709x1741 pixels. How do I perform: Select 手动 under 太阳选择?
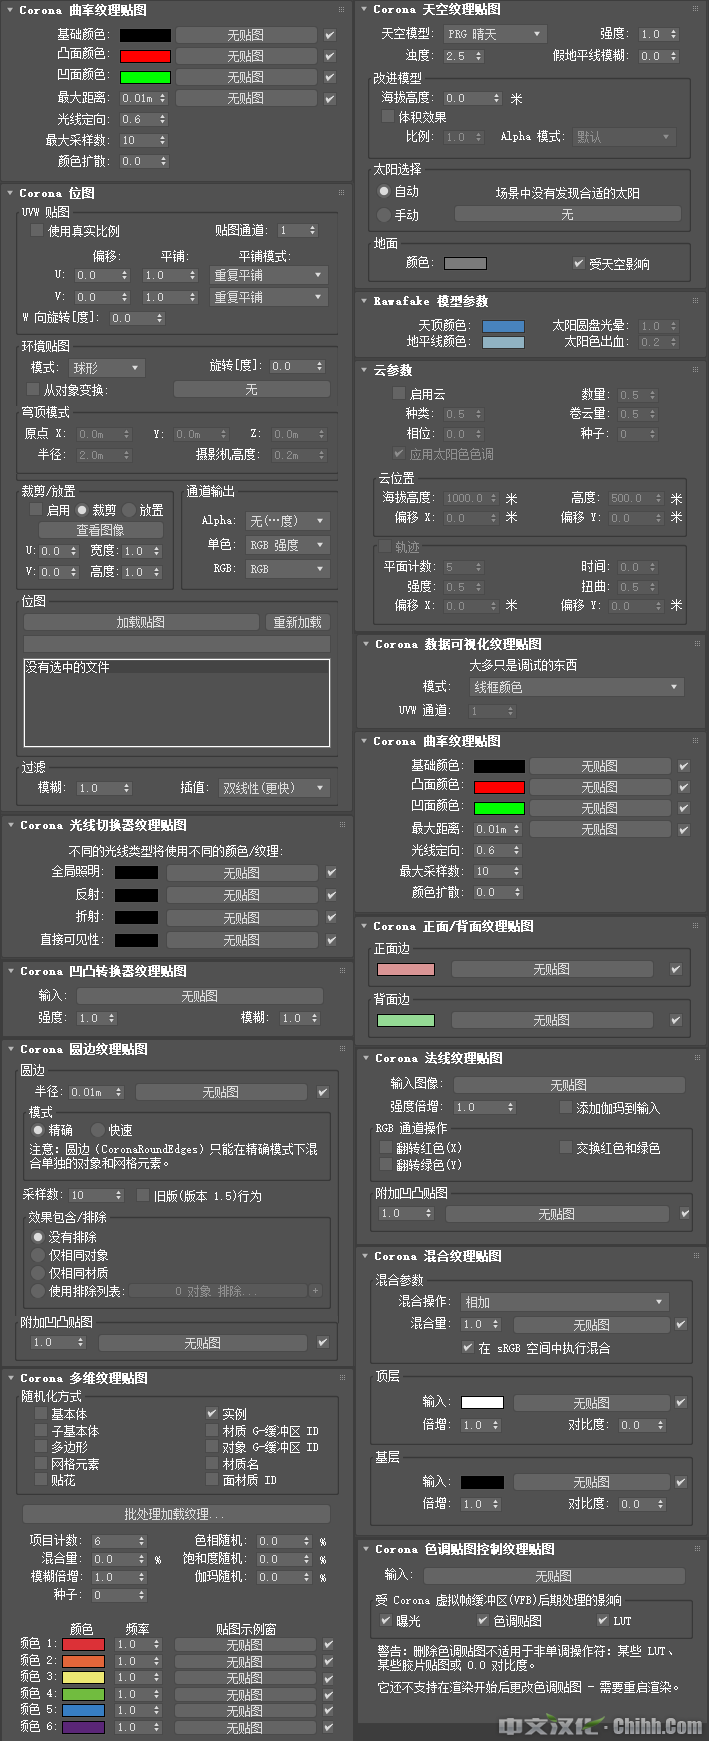coord(384,215)
